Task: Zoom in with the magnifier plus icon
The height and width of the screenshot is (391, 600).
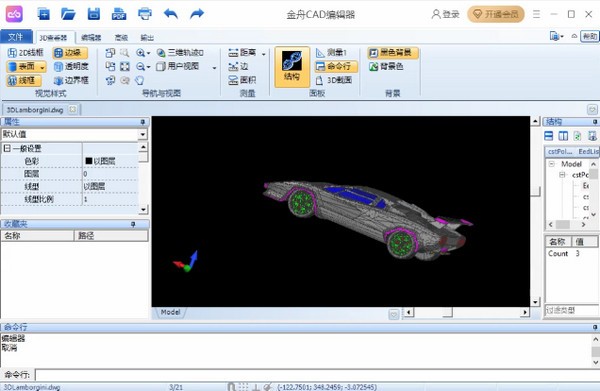Action: (141, 52)
